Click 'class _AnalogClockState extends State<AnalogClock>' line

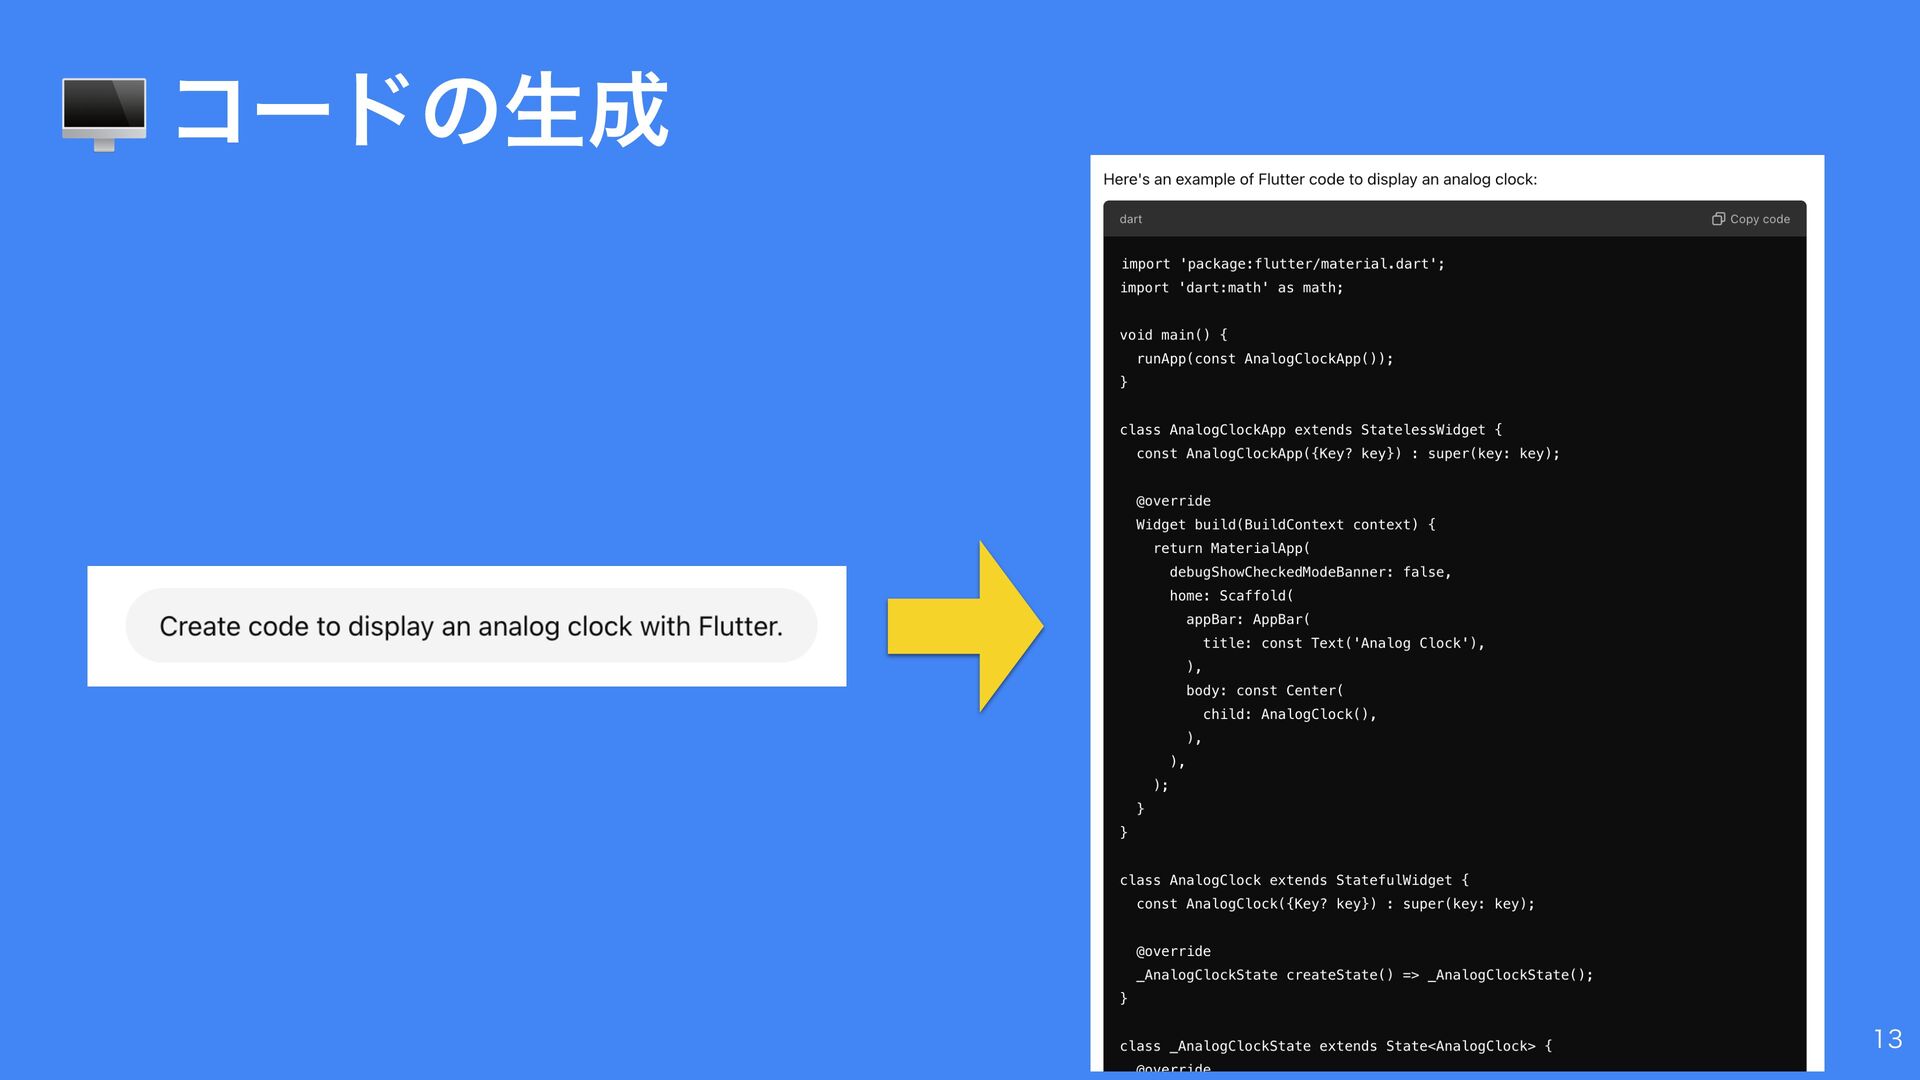(x=1336, y=1046)
